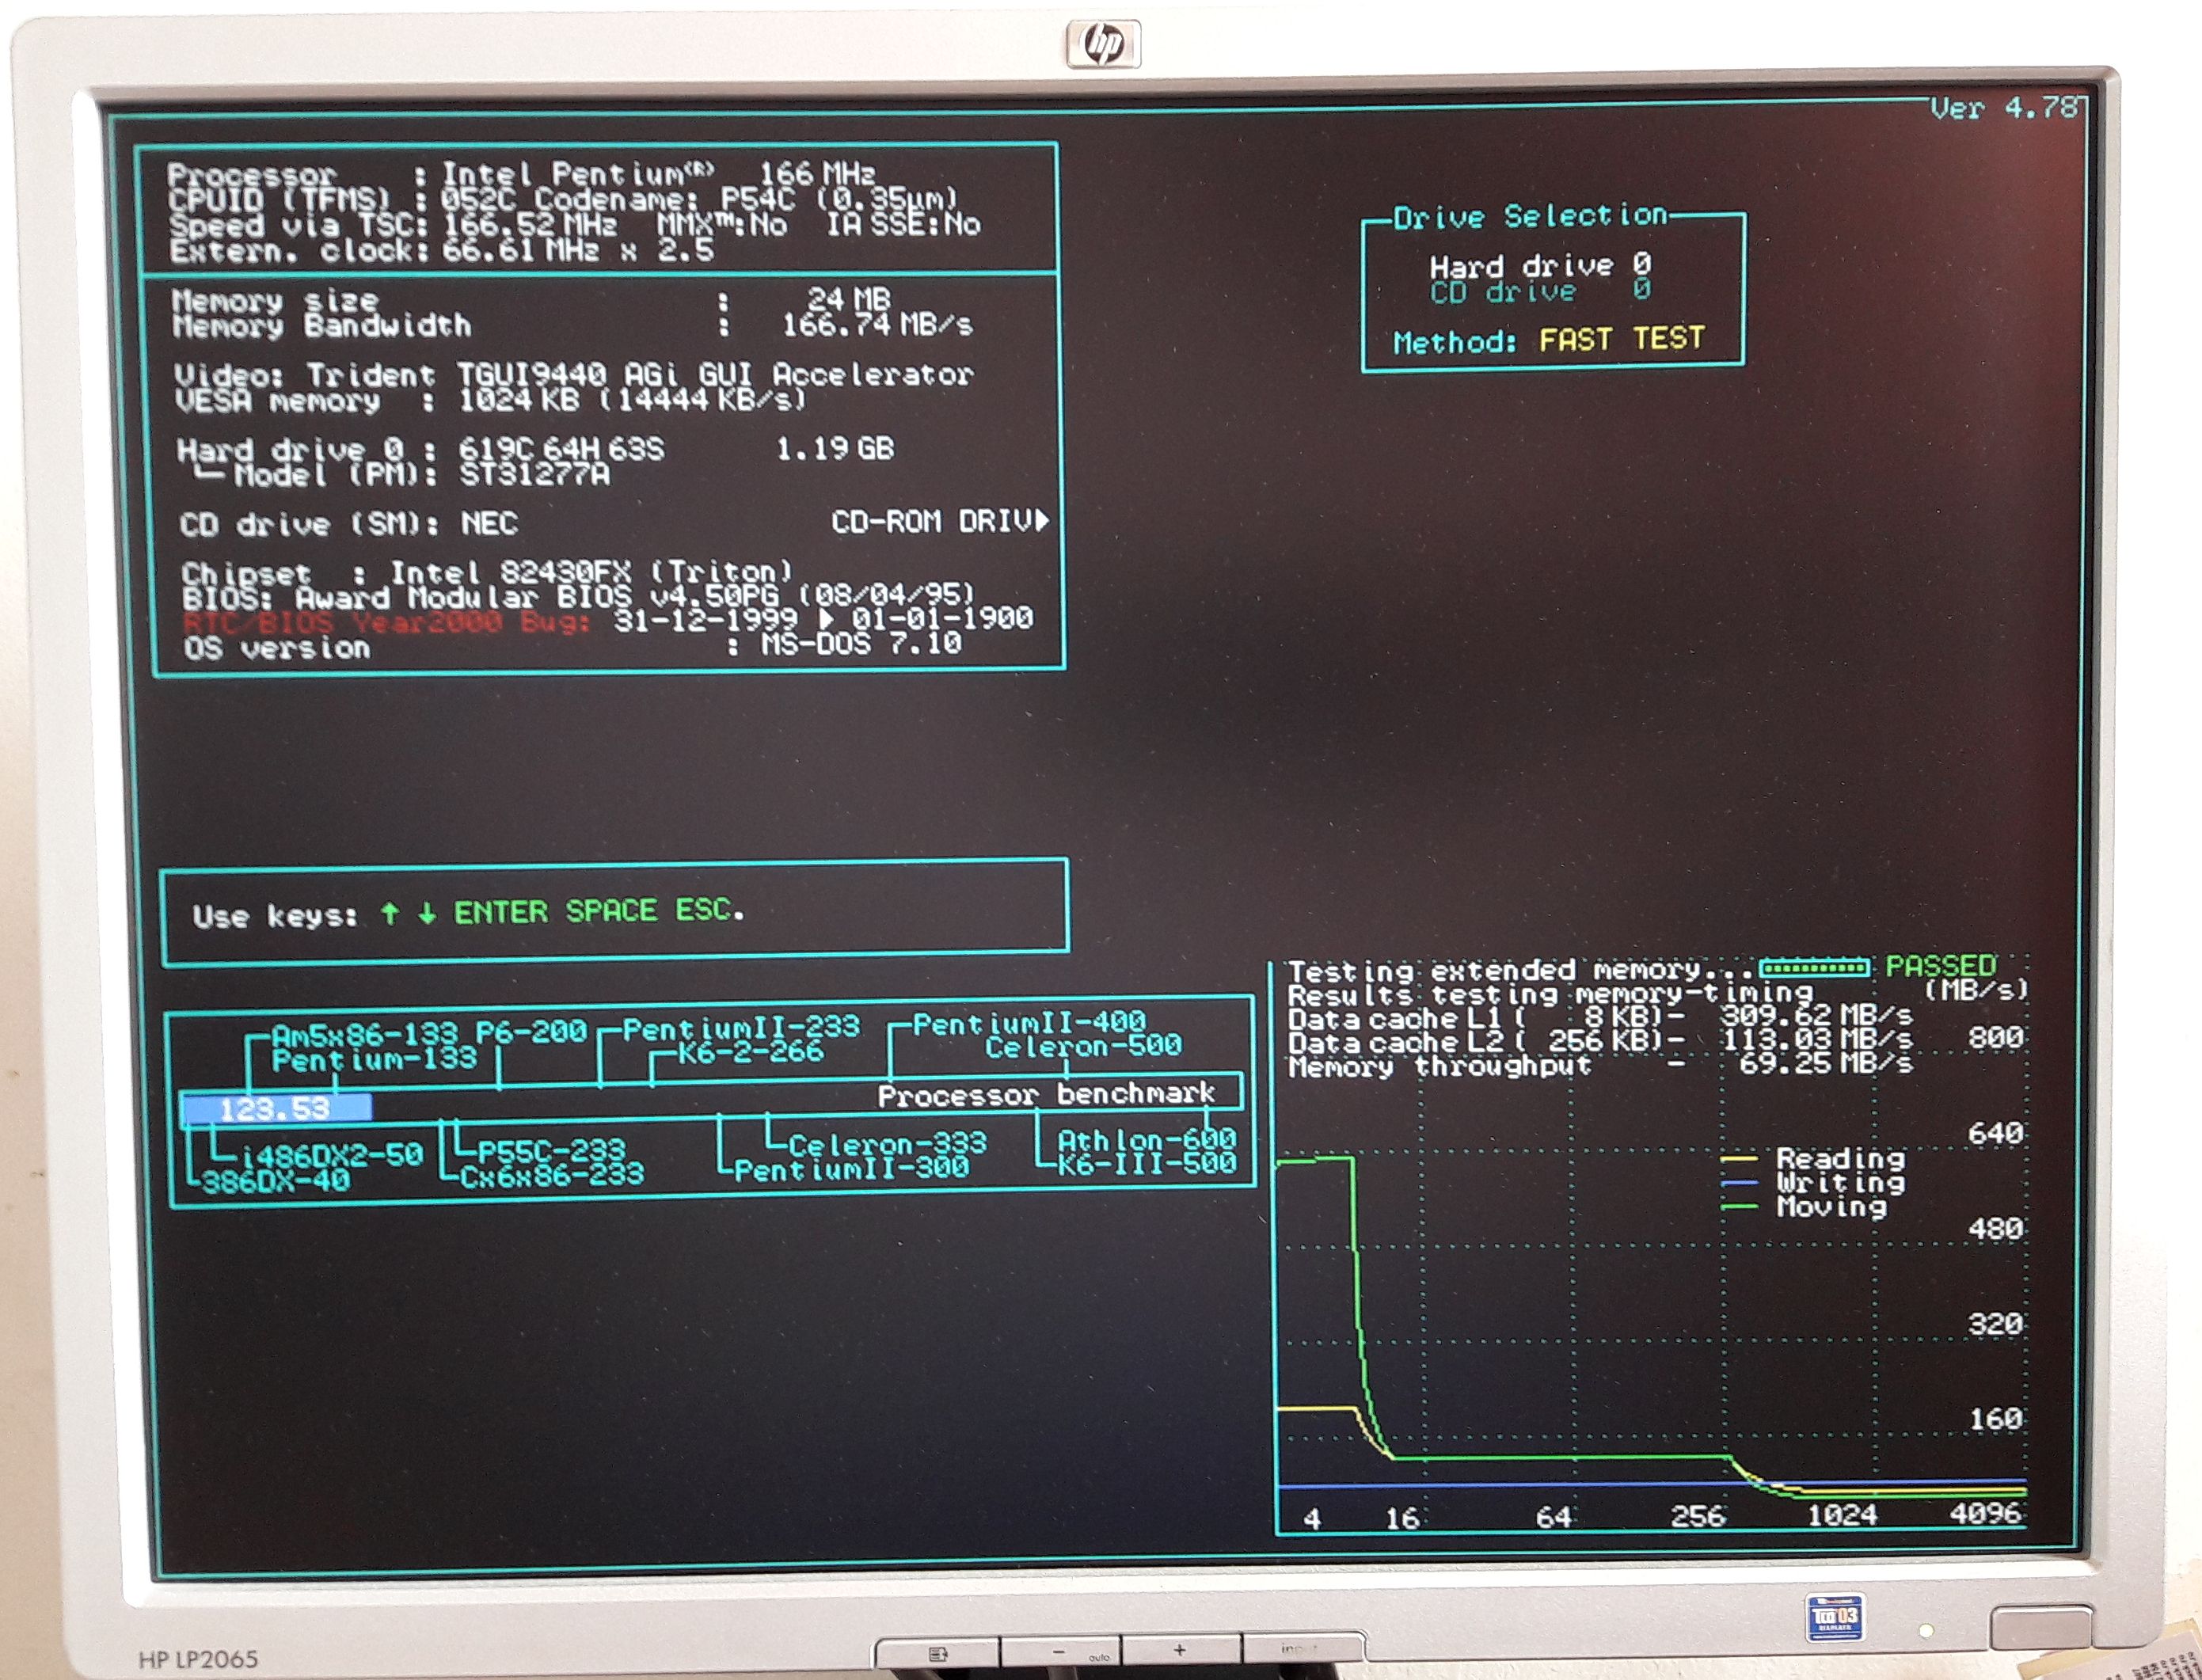Click the PentiumII-233 benchmark marker
Screen dimensions: 2202x1680
coord(741,1027)
